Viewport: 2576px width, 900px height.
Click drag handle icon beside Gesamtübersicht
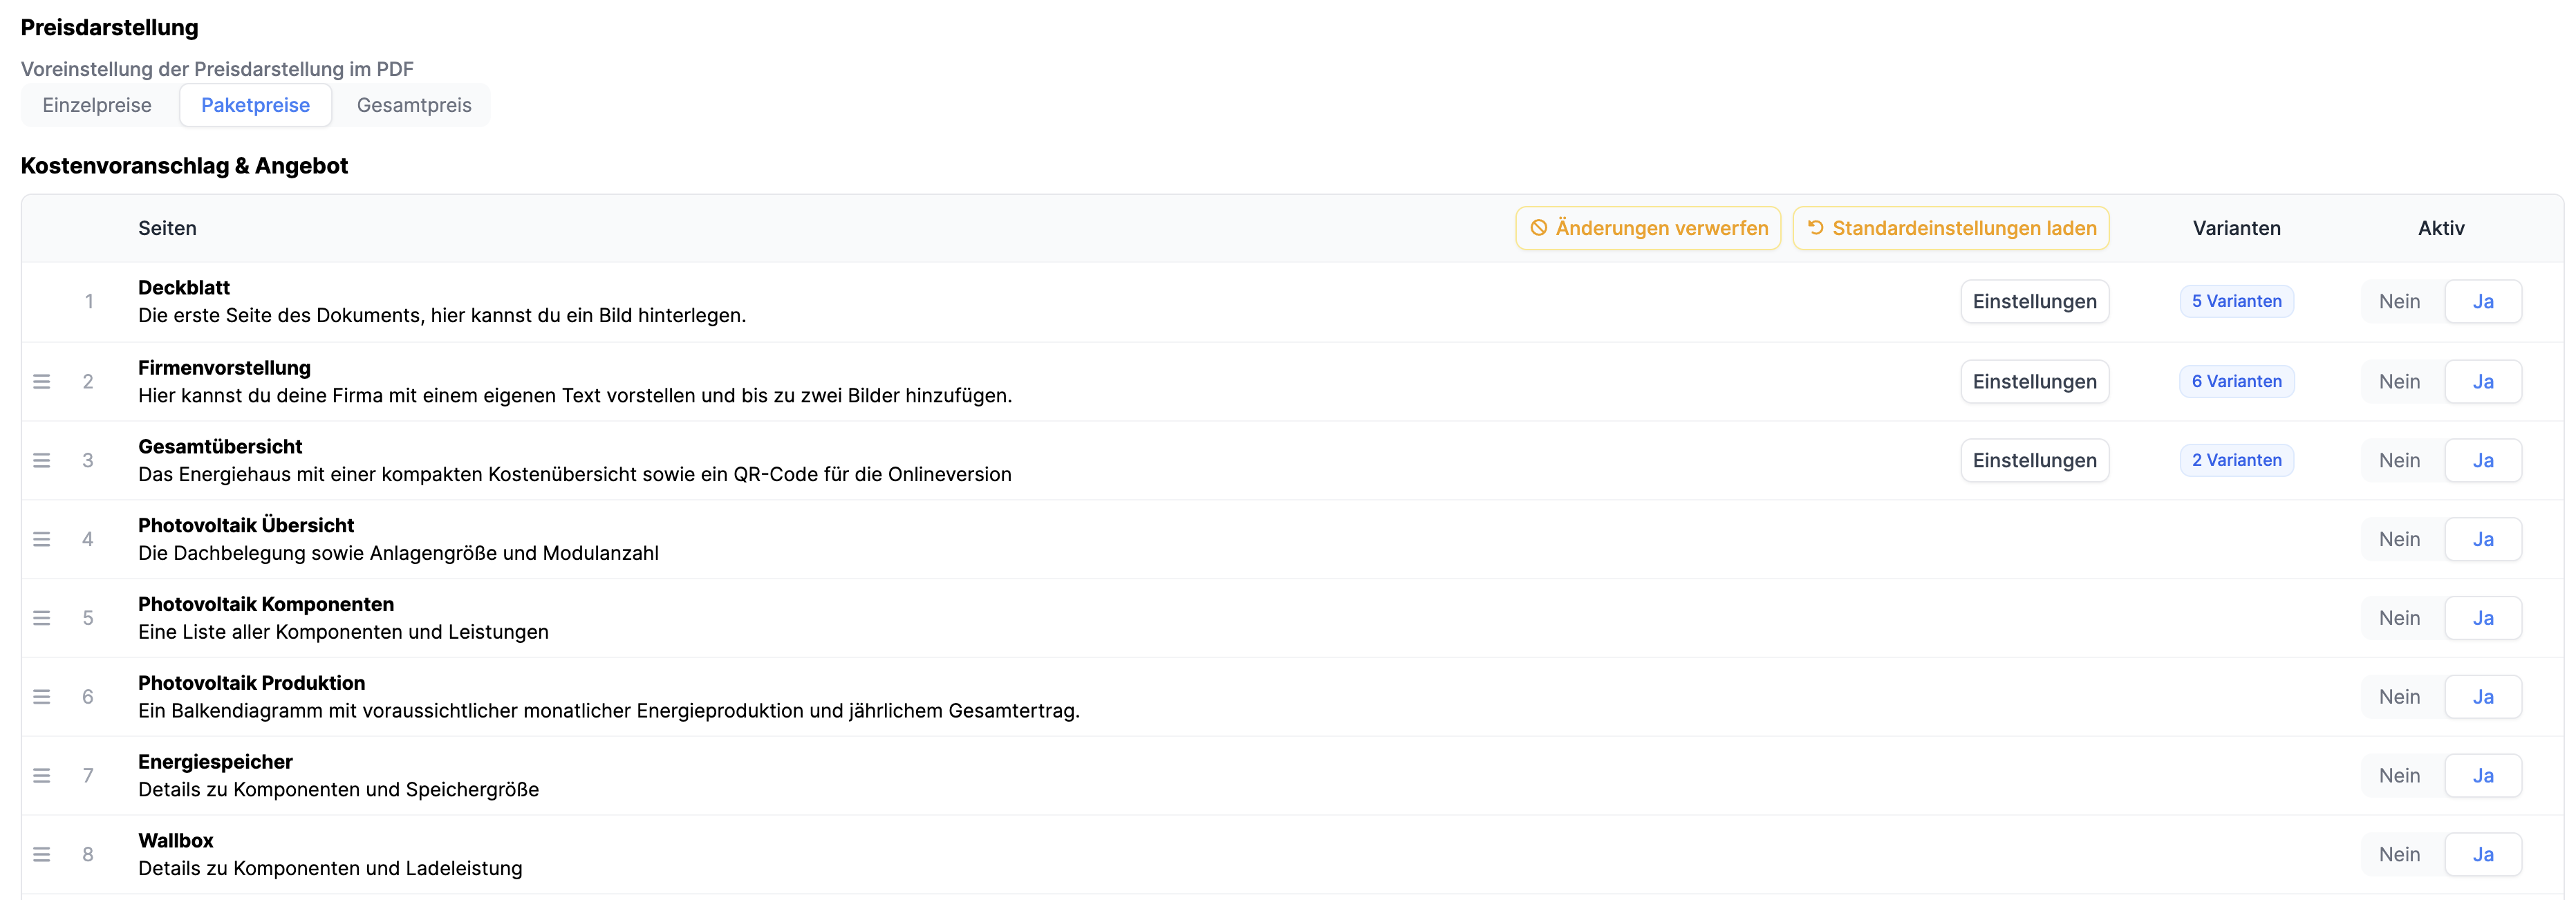click(x=41, y=460)
